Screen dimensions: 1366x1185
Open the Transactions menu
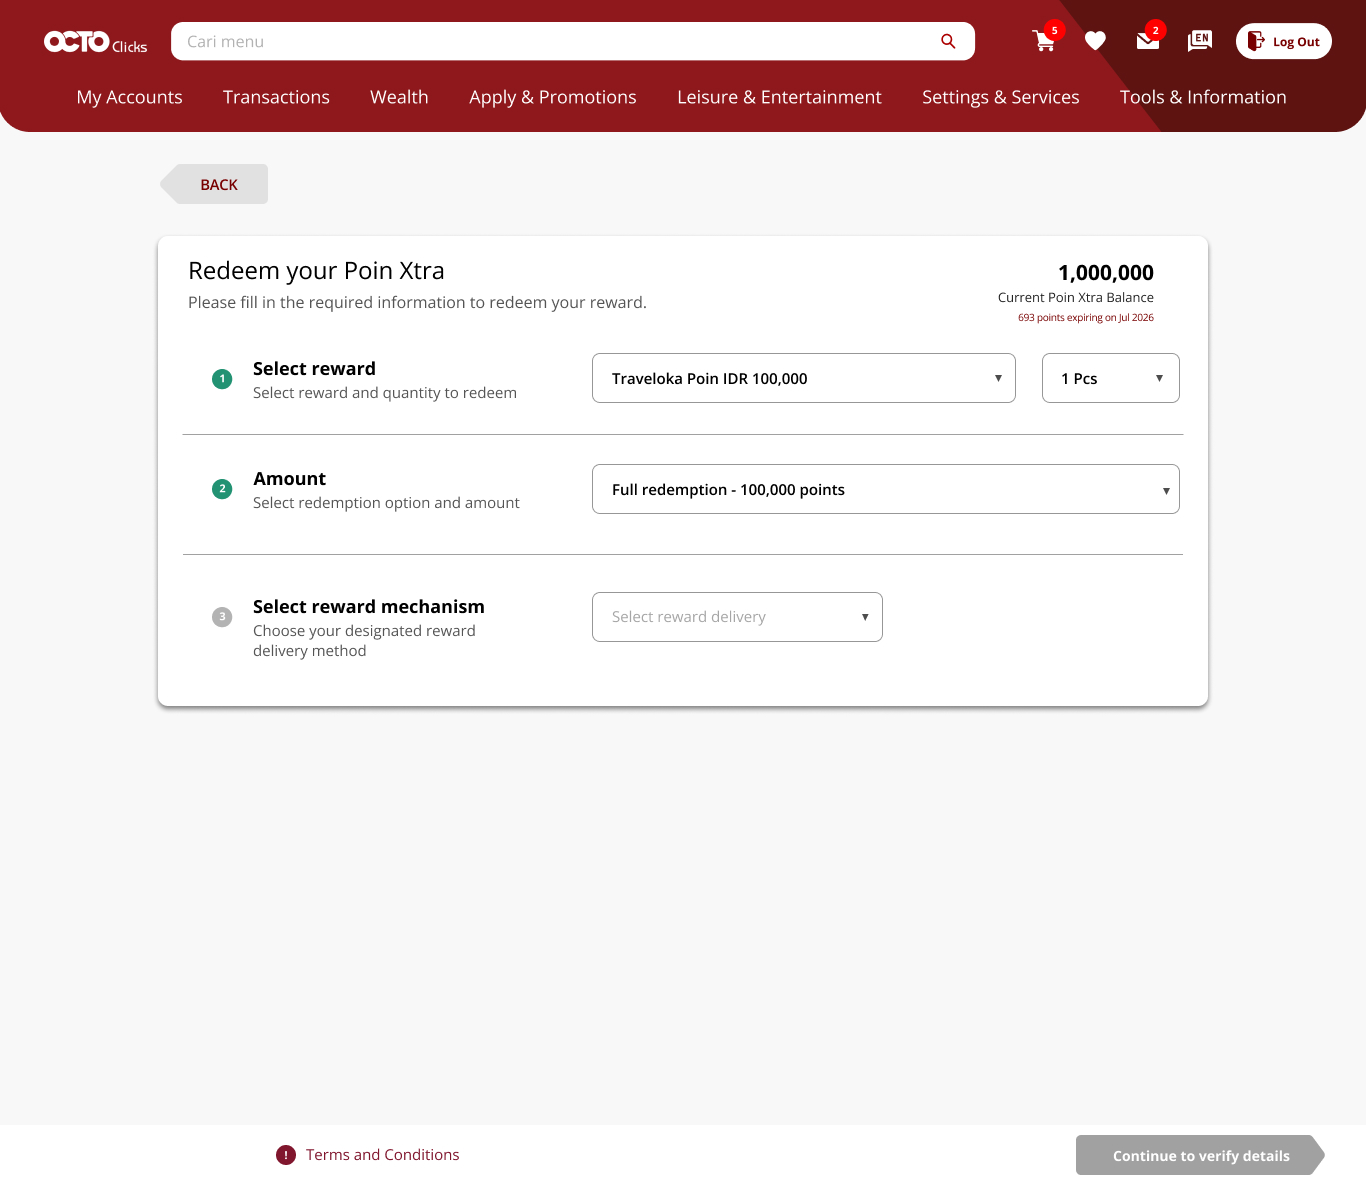[x=276, y=97]
